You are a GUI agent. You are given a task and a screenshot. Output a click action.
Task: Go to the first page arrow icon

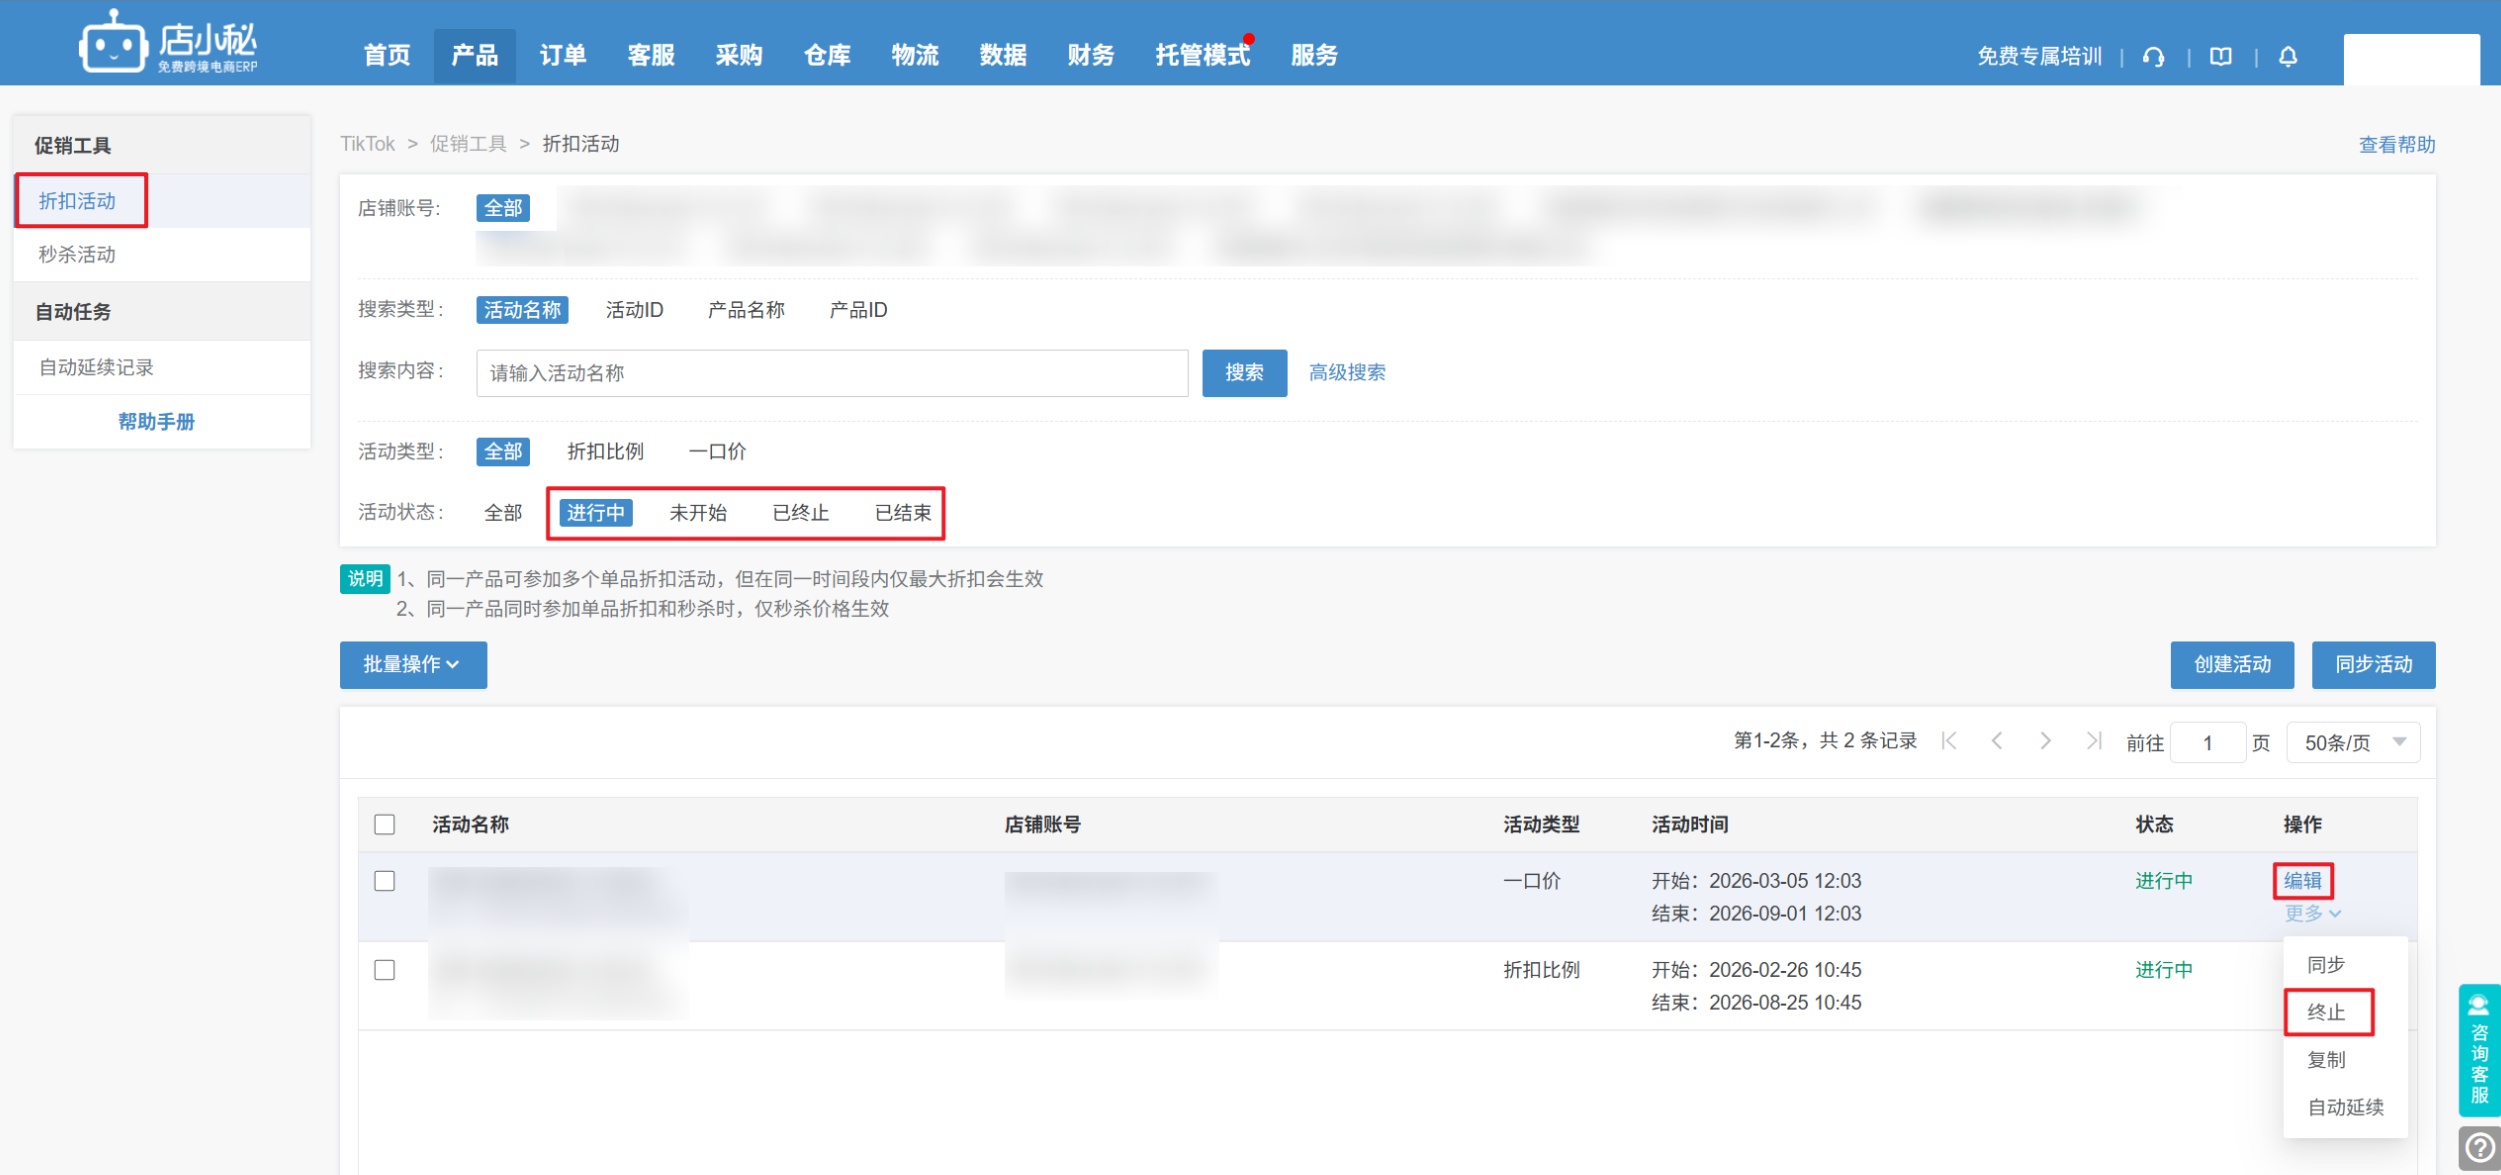1949,741
